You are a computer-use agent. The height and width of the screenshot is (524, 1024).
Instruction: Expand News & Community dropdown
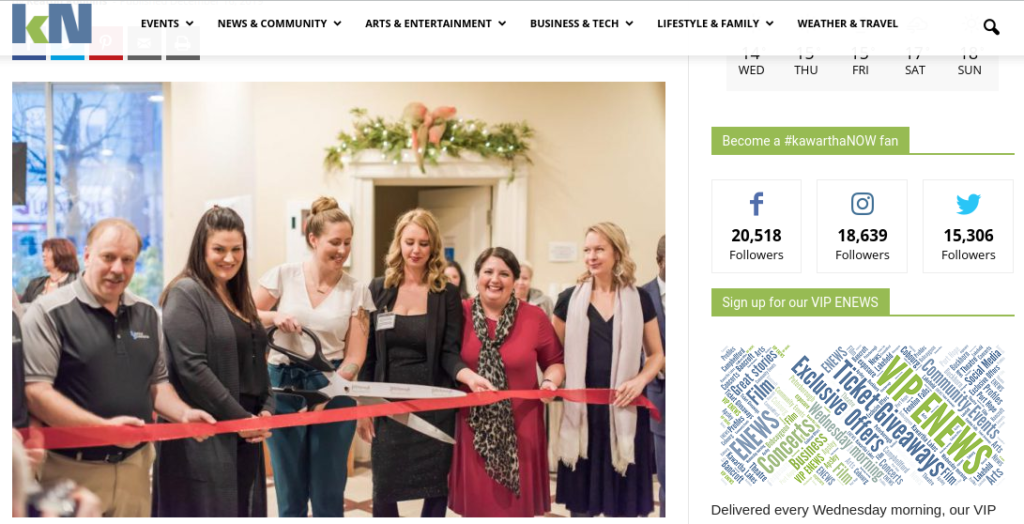[x=280, y=24]
